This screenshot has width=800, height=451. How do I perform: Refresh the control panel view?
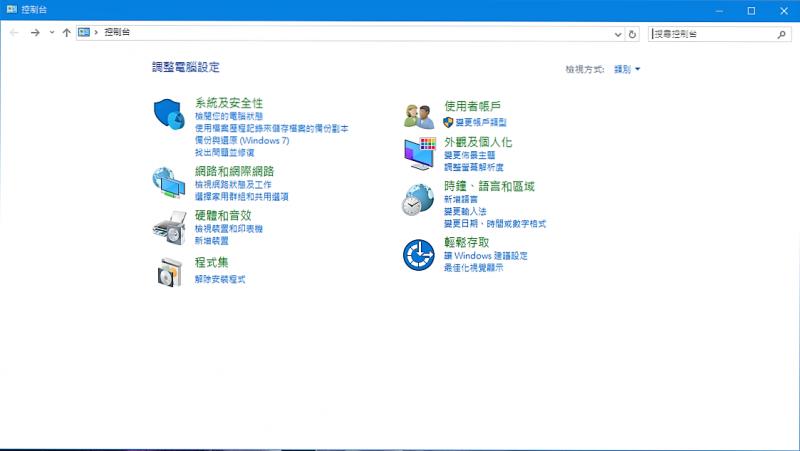(x=632, y=34)
